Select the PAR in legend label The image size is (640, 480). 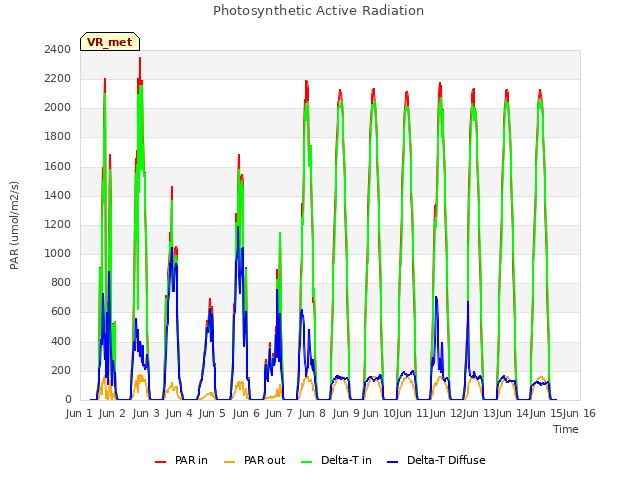[x=191, y=460]
